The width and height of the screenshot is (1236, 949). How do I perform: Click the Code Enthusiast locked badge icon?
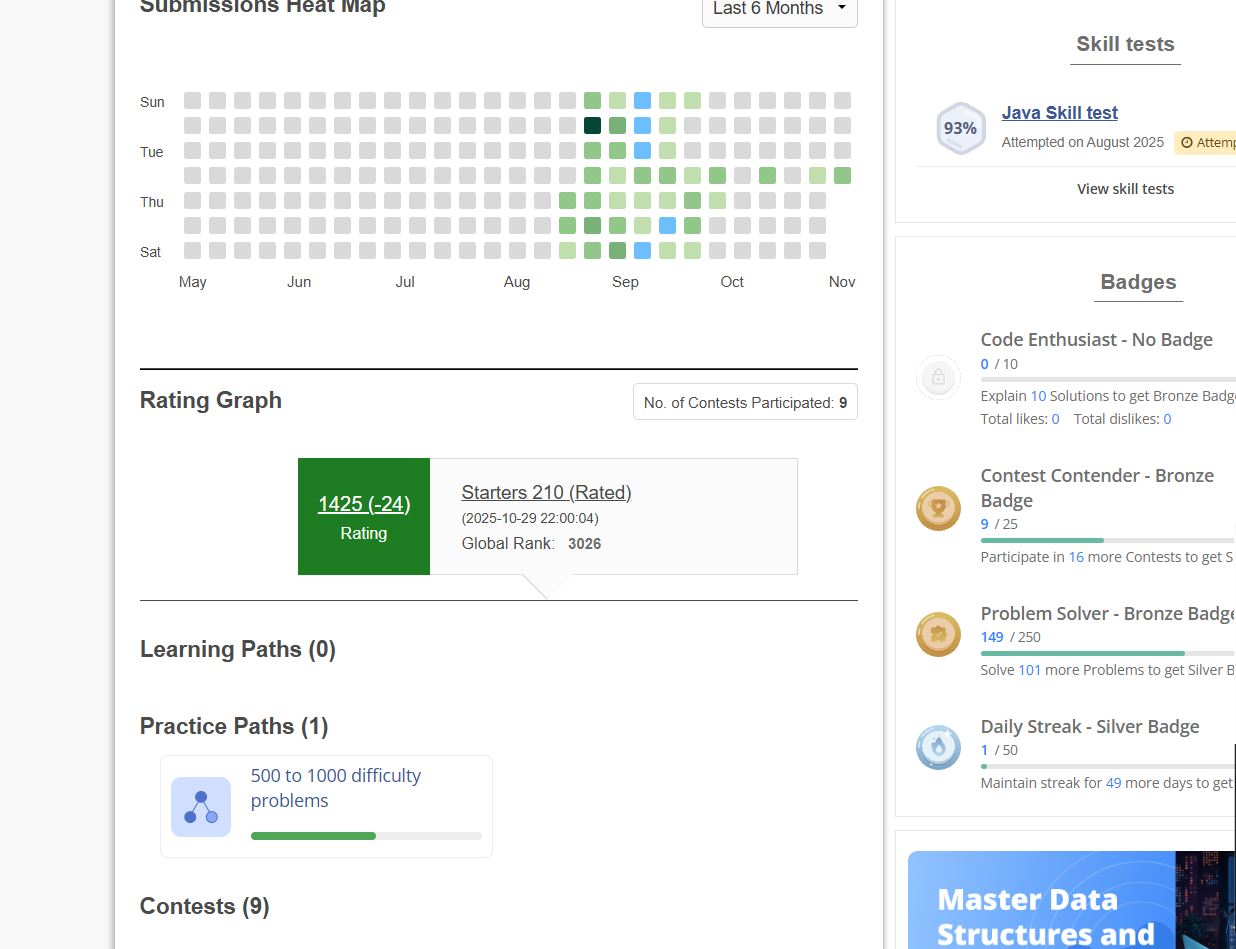tap(938, 377)
